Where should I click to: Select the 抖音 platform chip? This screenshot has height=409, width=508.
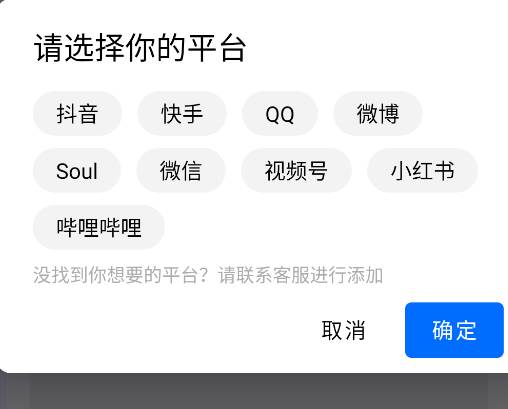click(x=77, y=114)
